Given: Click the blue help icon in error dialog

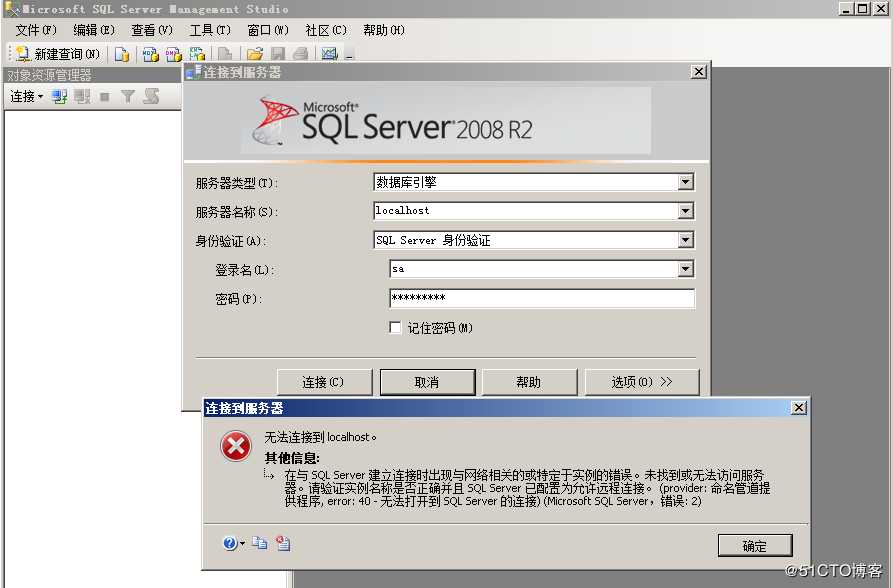Looking at the screenshot, I should click(230, 544).
